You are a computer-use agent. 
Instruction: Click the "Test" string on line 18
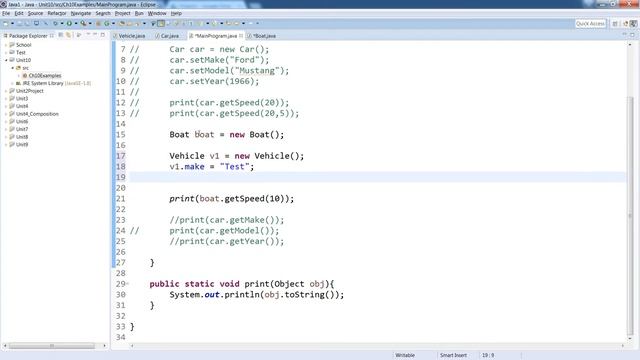pyautogui.click(x=234, y=167)
